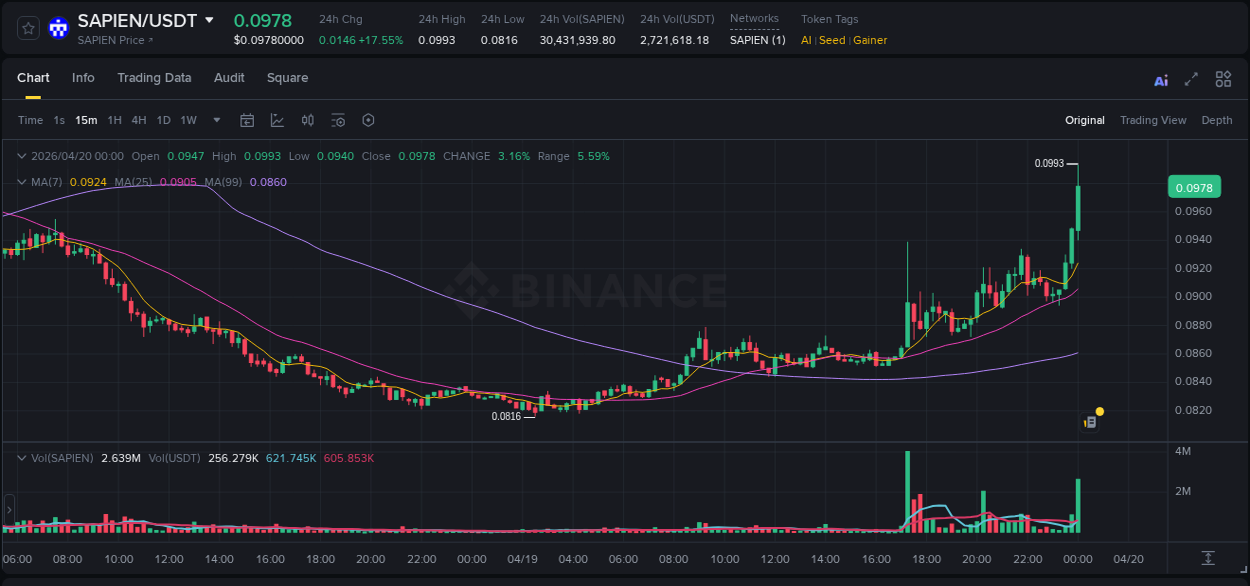Expand the SAPIEN/USDT pair selector dropdown
The width and height of the screenshot is (1250, 586).
209,20
